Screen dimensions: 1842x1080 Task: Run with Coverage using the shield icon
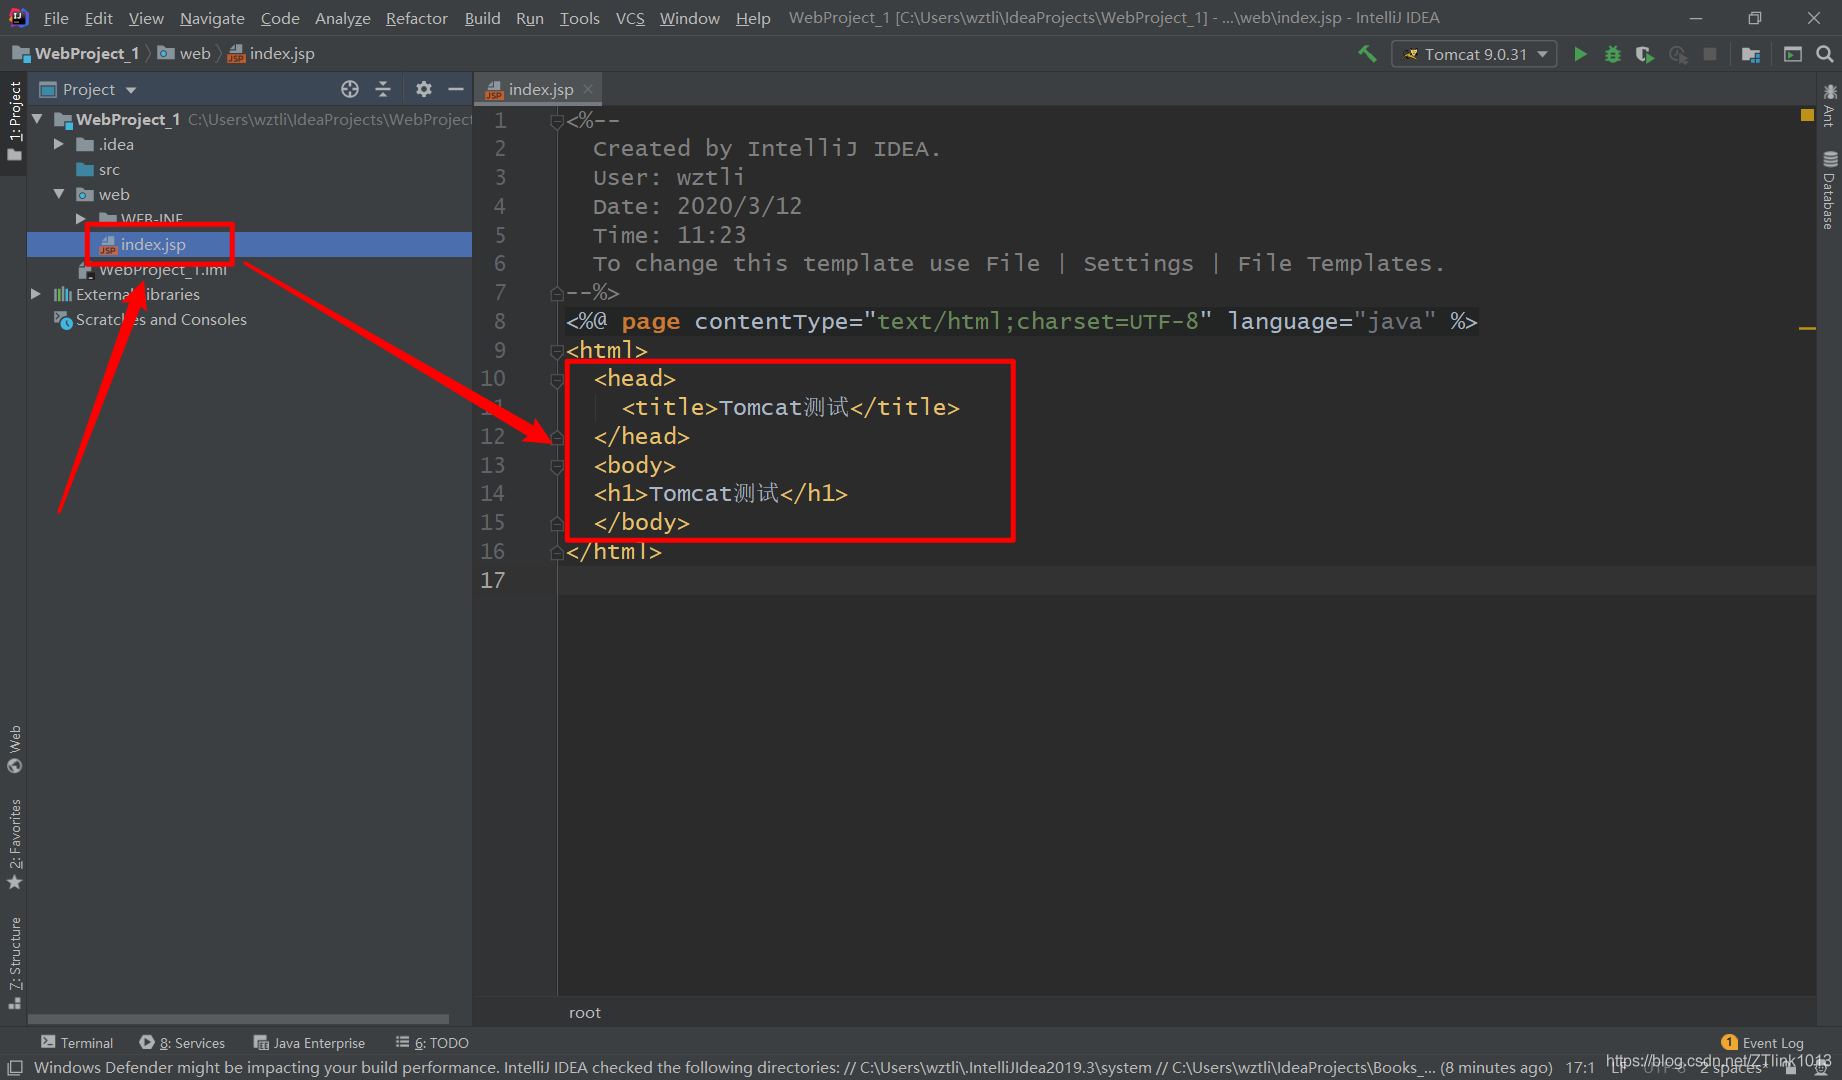tap(1644, 54)
